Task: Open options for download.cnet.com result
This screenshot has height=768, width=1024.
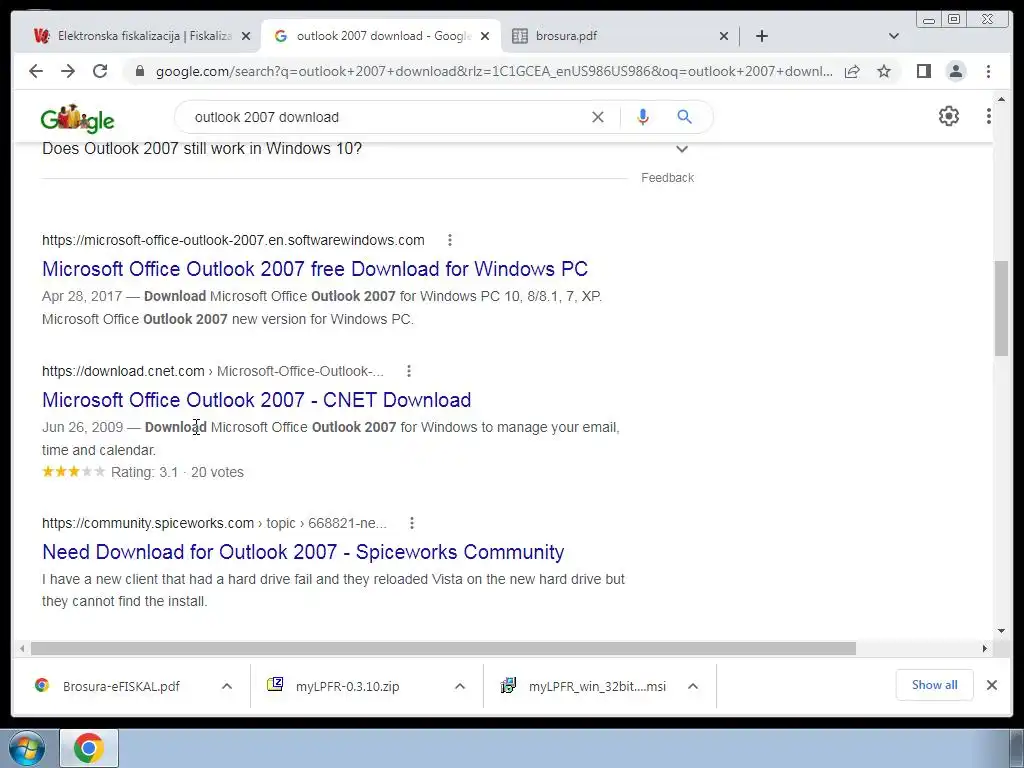Action: 409,371
